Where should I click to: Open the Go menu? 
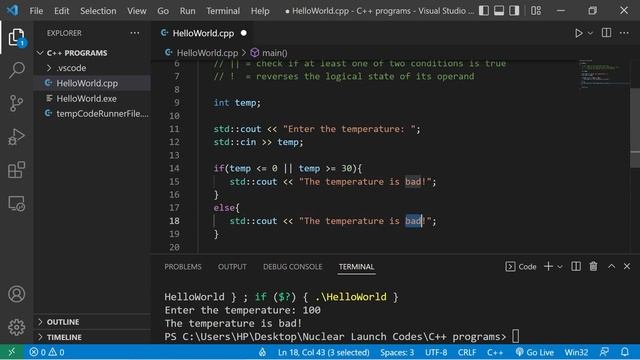(x=163, y=11)
